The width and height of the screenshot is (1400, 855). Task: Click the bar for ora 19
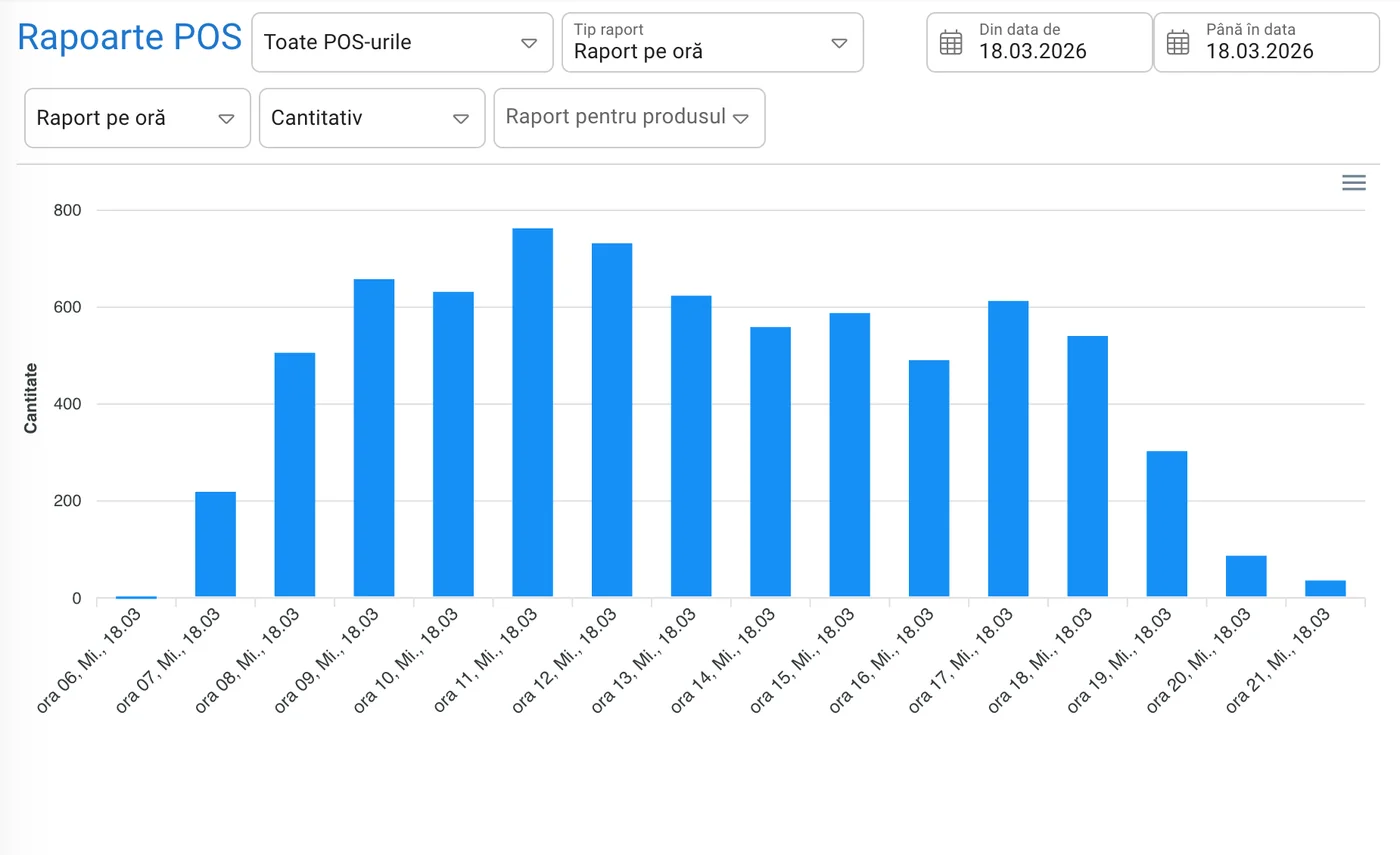point(1166,524)
